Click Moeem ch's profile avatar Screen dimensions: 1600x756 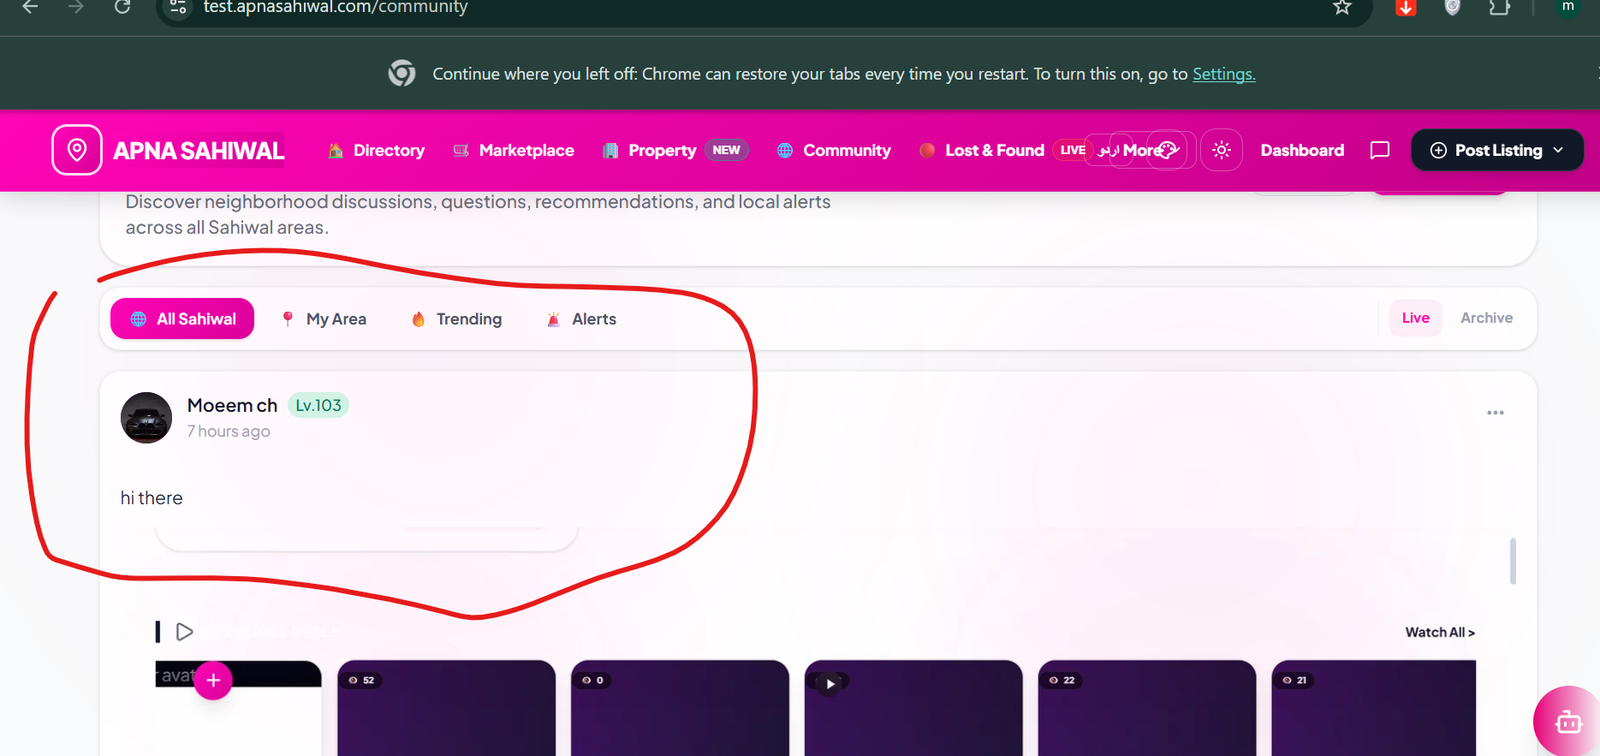[146, 418]
